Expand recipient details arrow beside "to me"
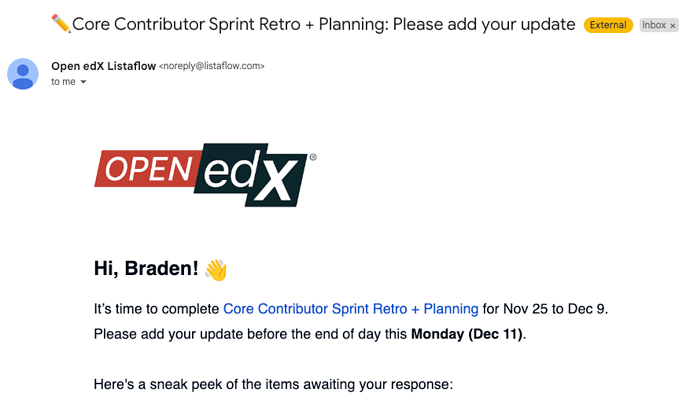This screenshot has height=411, width=690. 83,82
